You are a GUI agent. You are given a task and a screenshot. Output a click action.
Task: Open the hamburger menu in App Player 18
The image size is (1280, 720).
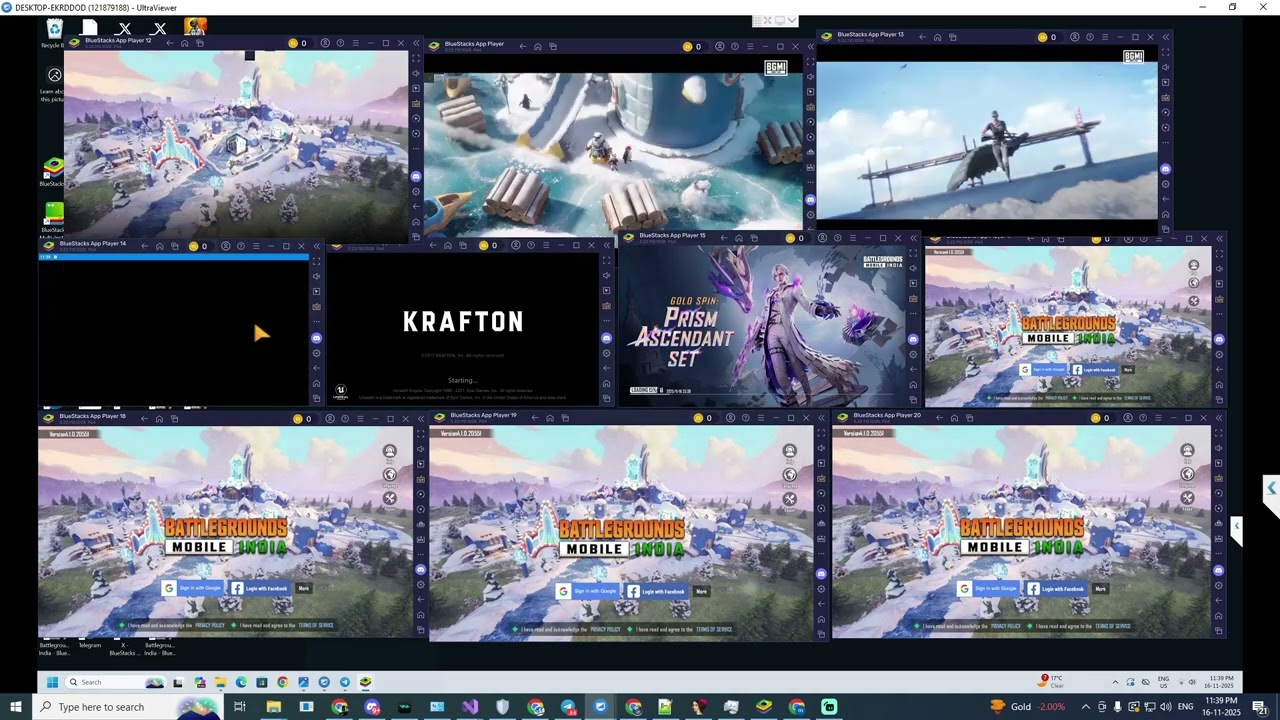359,418
